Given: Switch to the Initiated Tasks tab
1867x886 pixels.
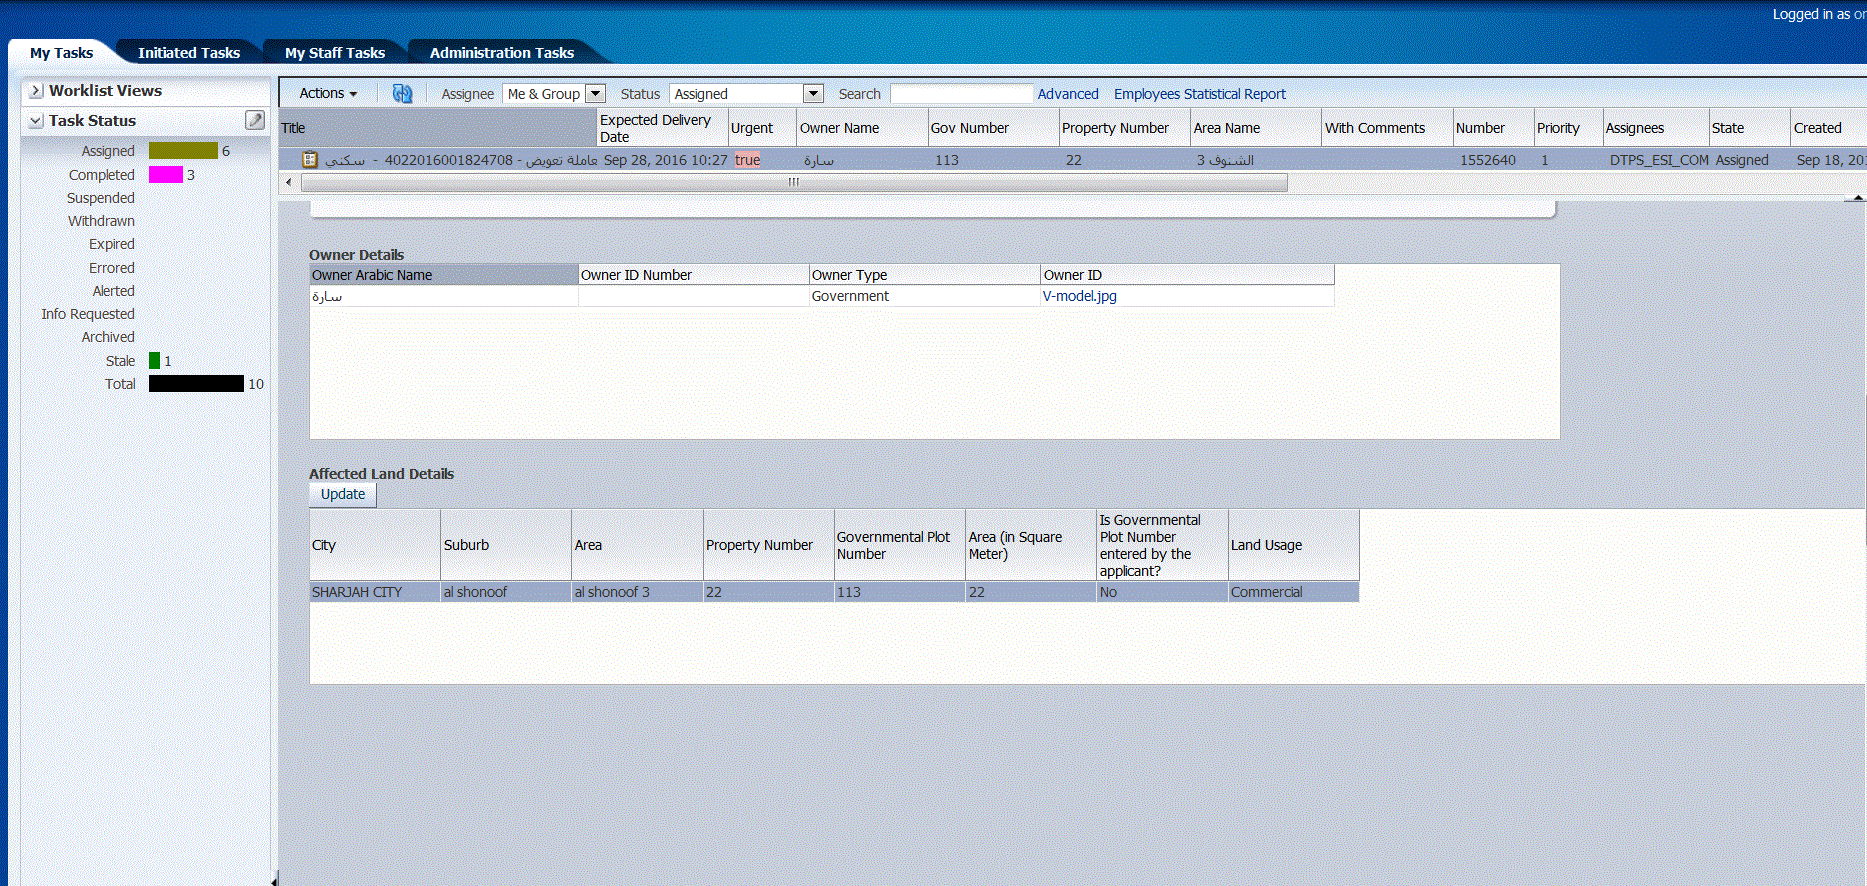Looking at the screenshot, I should tap(189, 53).
